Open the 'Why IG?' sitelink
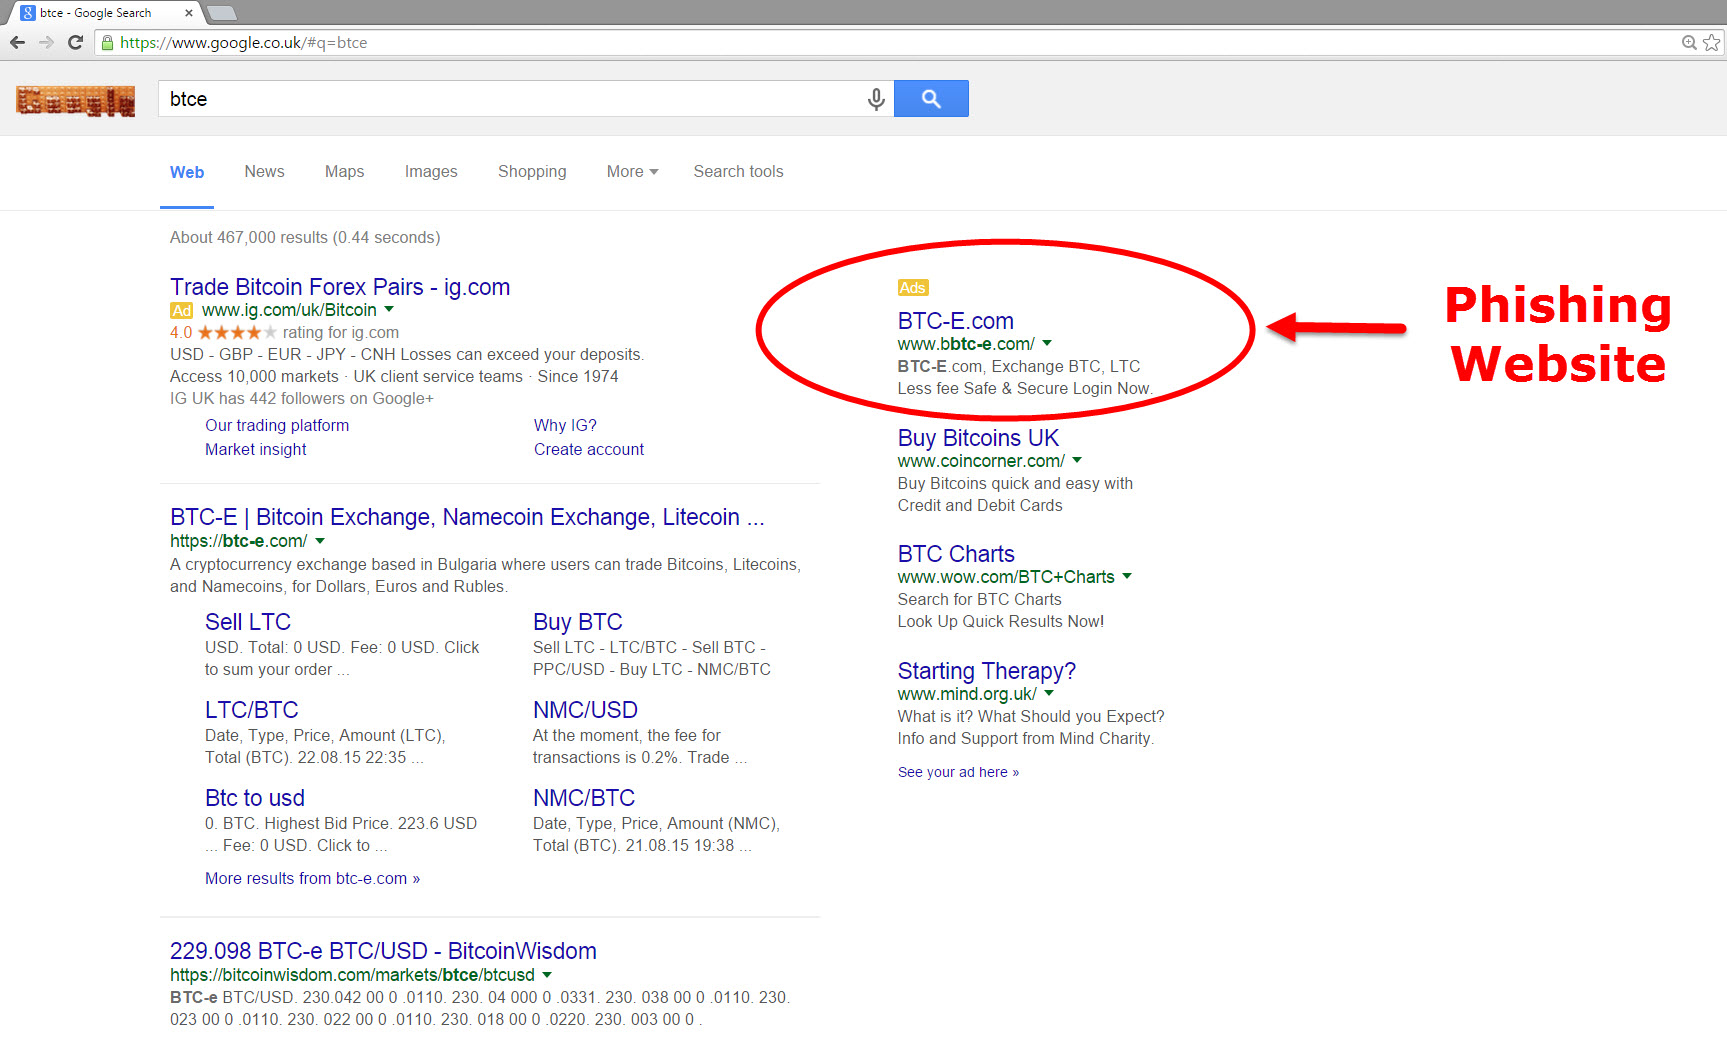The width and height of the screenshot is (1727, 1040). [x=565, y=426]
